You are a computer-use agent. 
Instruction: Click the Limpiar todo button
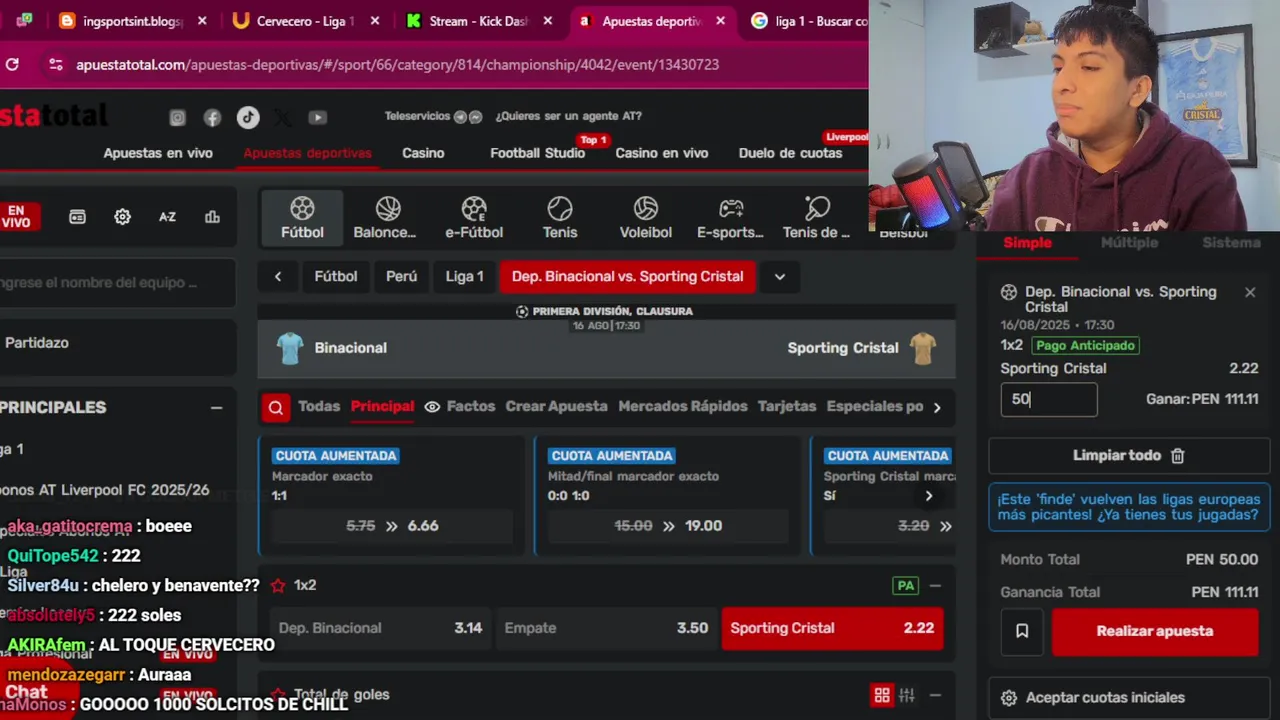[1128, 456]
